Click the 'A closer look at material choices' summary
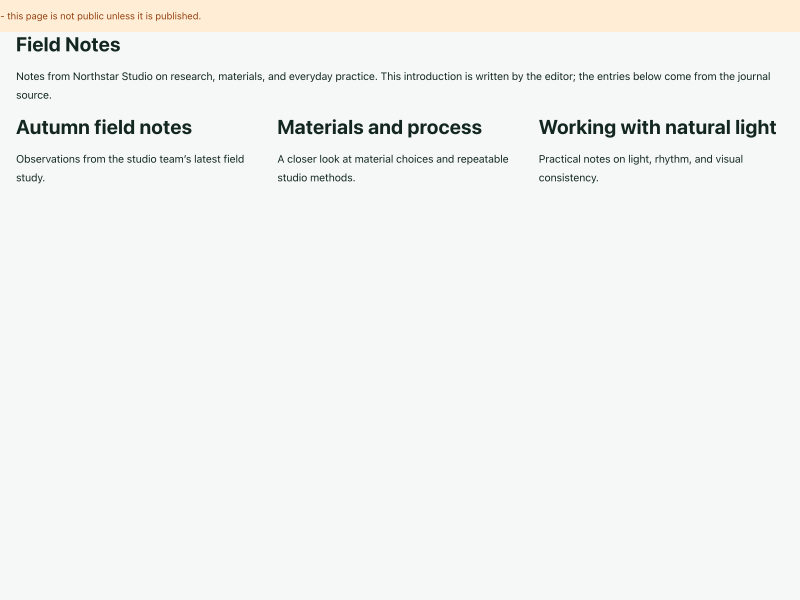The image size is (800, 600). click(x=393, y=168)
